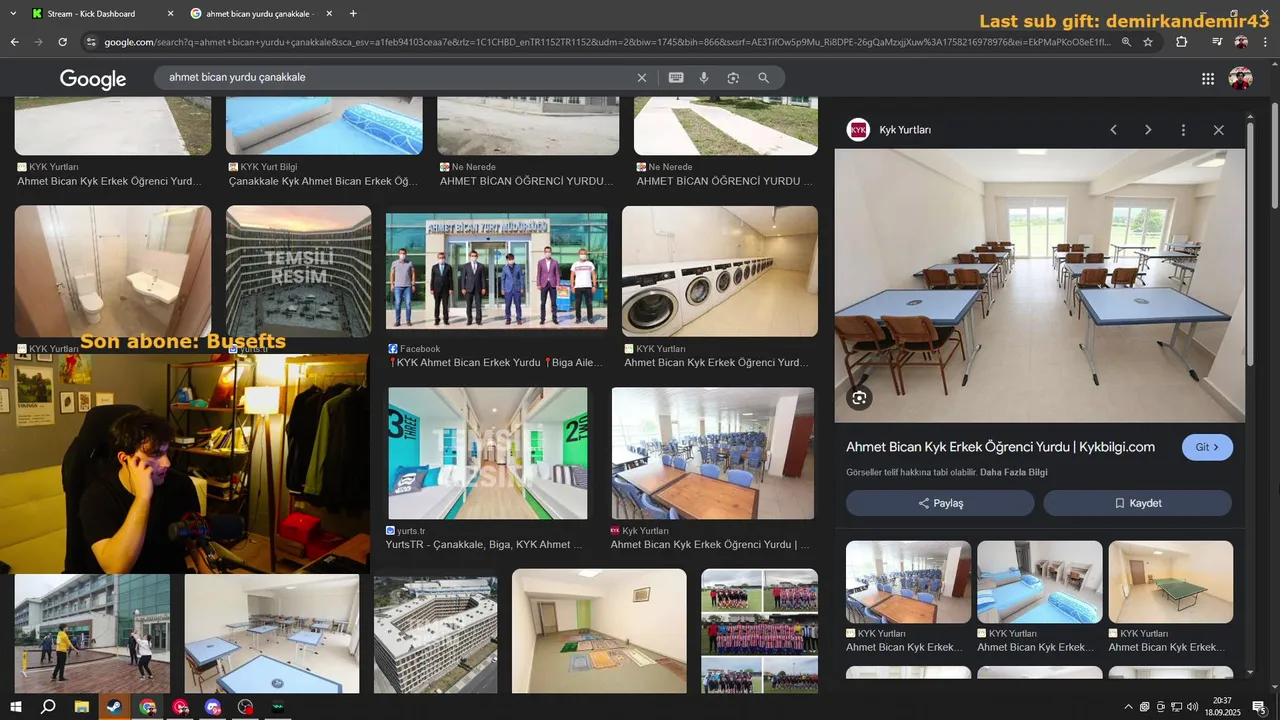Open YurtsTR - Çanakkale, Biga caption link
The image size is (1280, 720).
(x=484, y=545)
